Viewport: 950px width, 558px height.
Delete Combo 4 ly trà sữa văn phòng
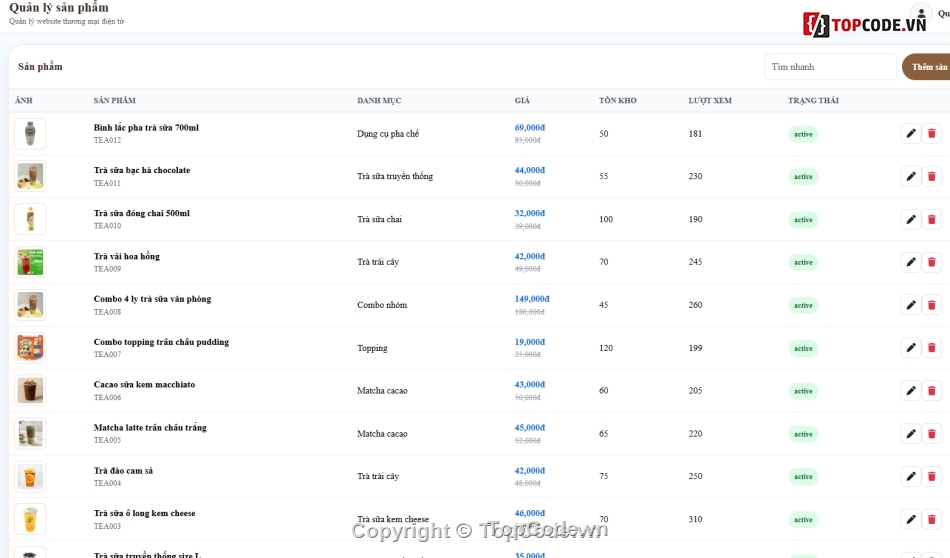pyautogui.click(x=932, y=305)
